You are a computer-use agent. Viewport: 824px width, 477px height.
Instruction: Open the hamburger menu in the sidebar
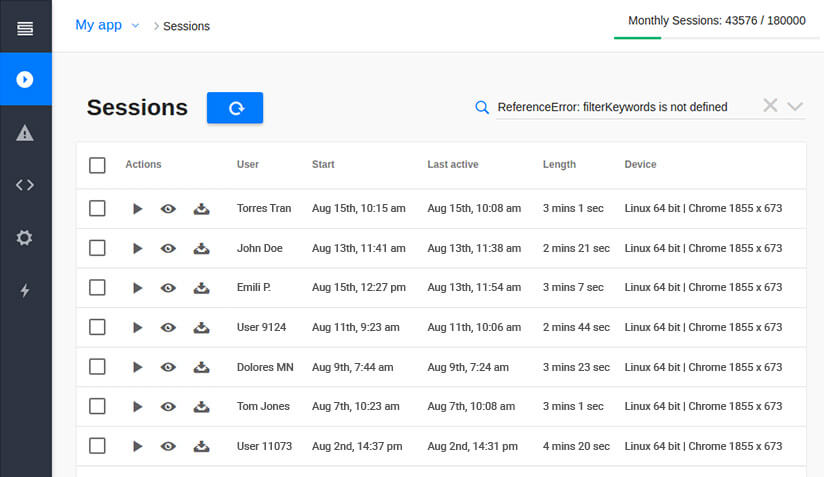point(25,27)
